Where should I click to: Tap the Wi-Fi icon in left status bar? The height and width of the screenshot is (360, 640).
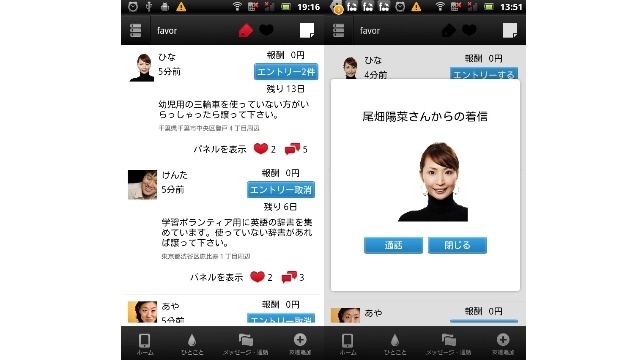pos(237,7)
